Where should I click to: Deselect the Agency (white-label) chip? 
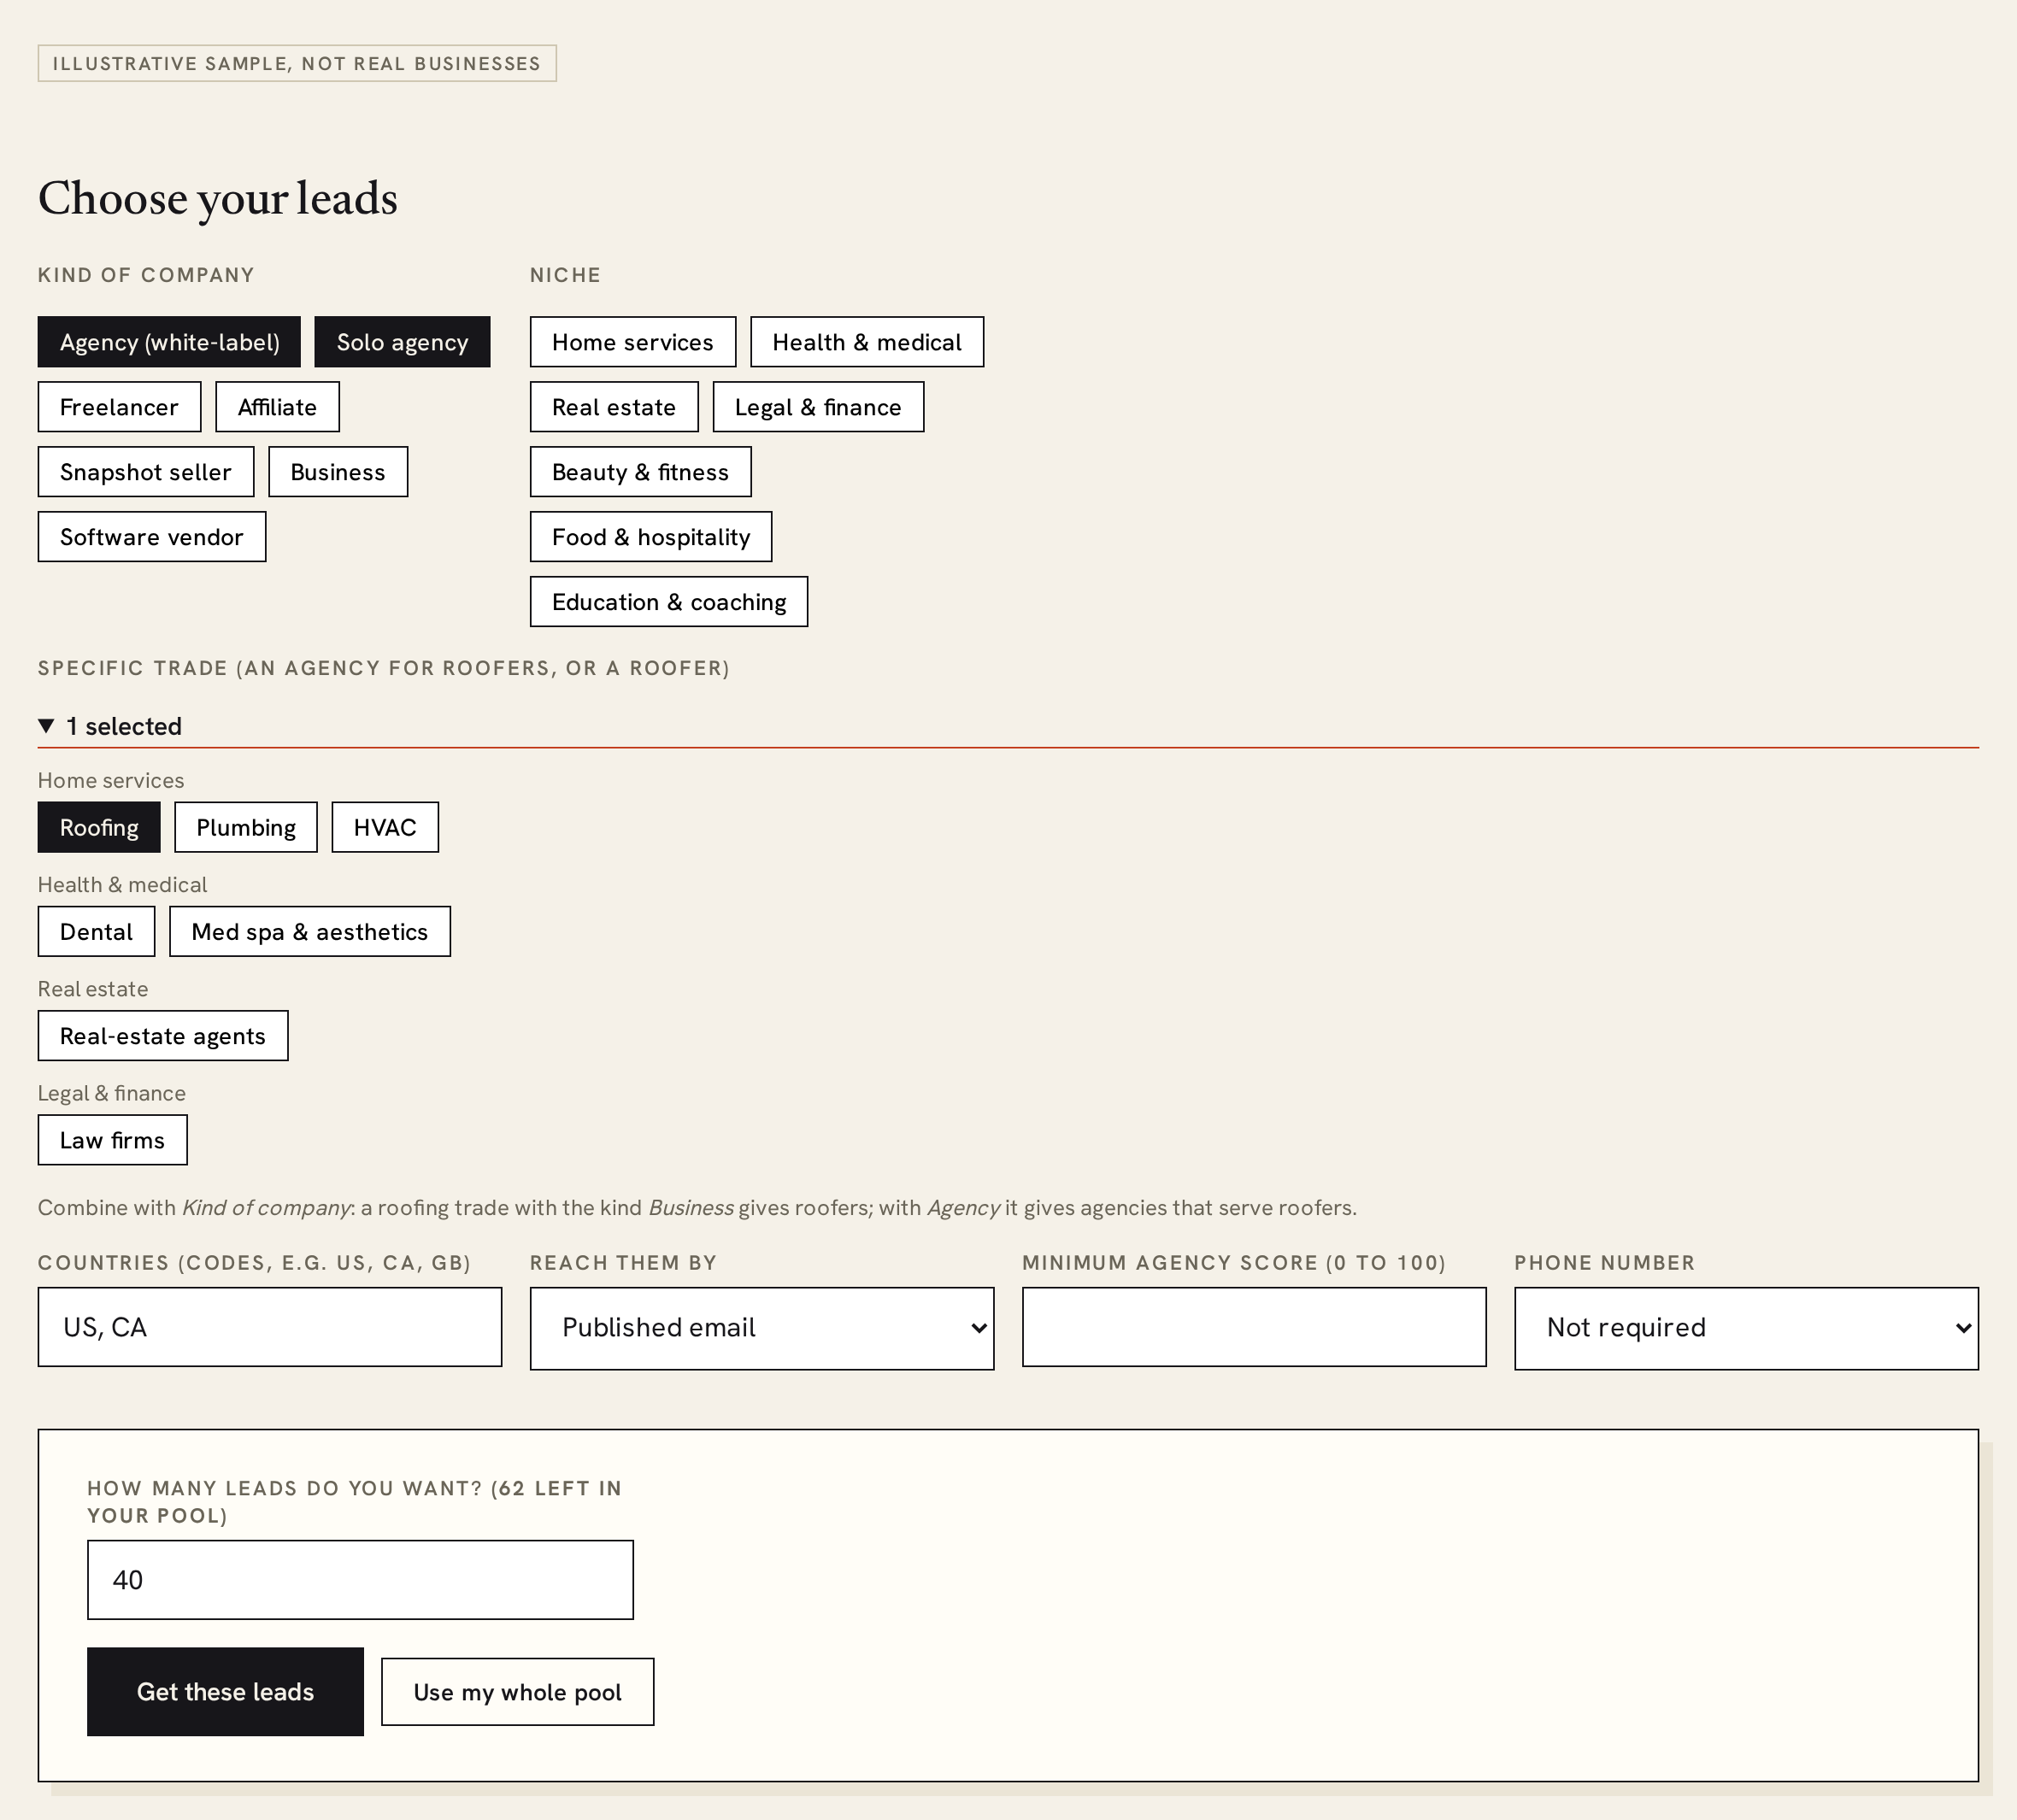pyautogui.click(x=169, y=342)
